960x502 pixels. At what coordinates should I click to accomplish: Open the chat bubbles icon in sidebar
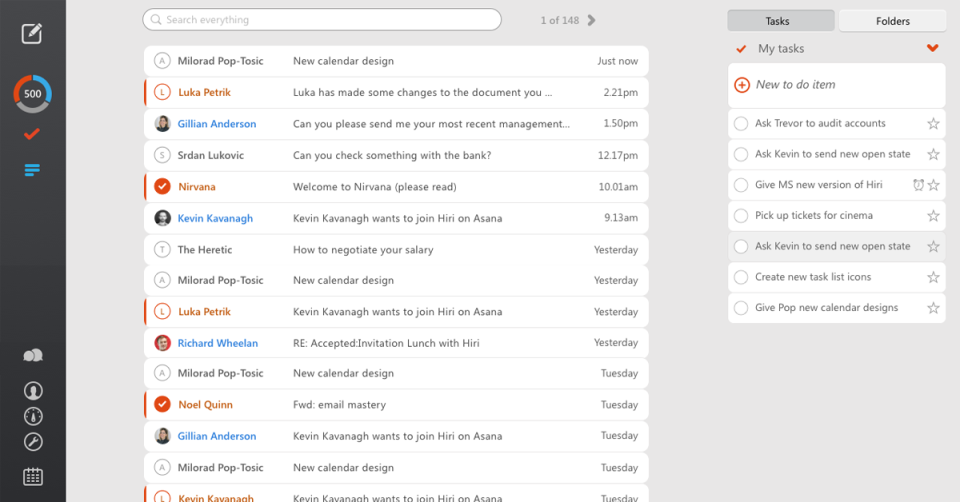pyautogui.click(x=33, y=356)
